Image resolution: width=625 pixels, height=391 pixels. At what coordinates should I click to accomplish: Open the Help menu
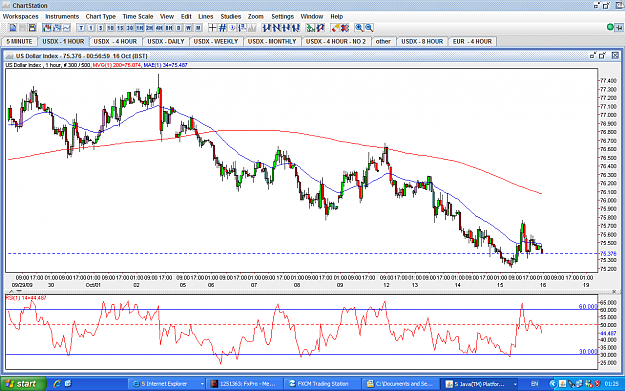point(336,17)
